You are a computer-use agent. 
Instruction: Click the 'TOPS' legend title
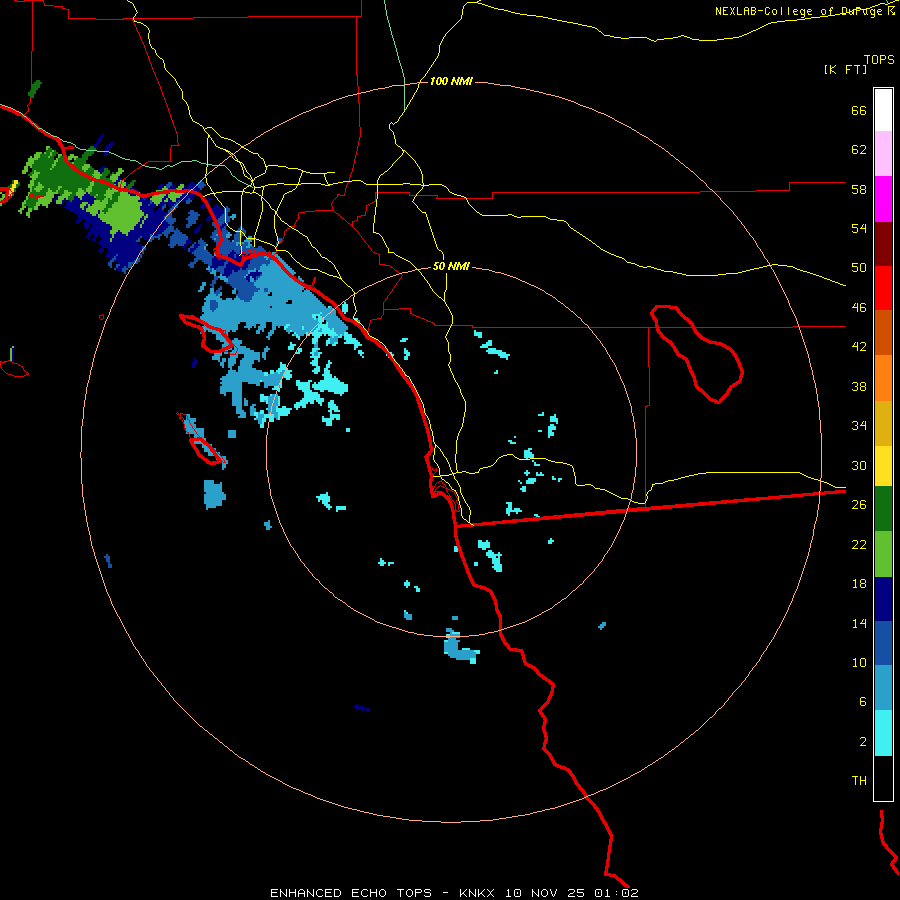tap(879, 59)
